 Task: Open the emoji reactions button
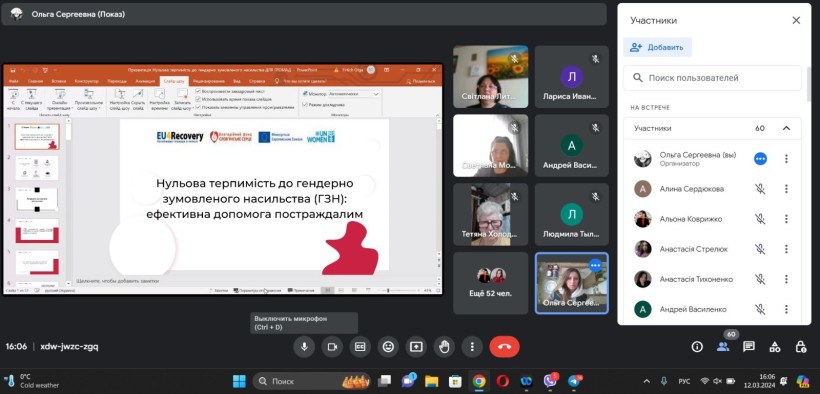coord(388,347)
